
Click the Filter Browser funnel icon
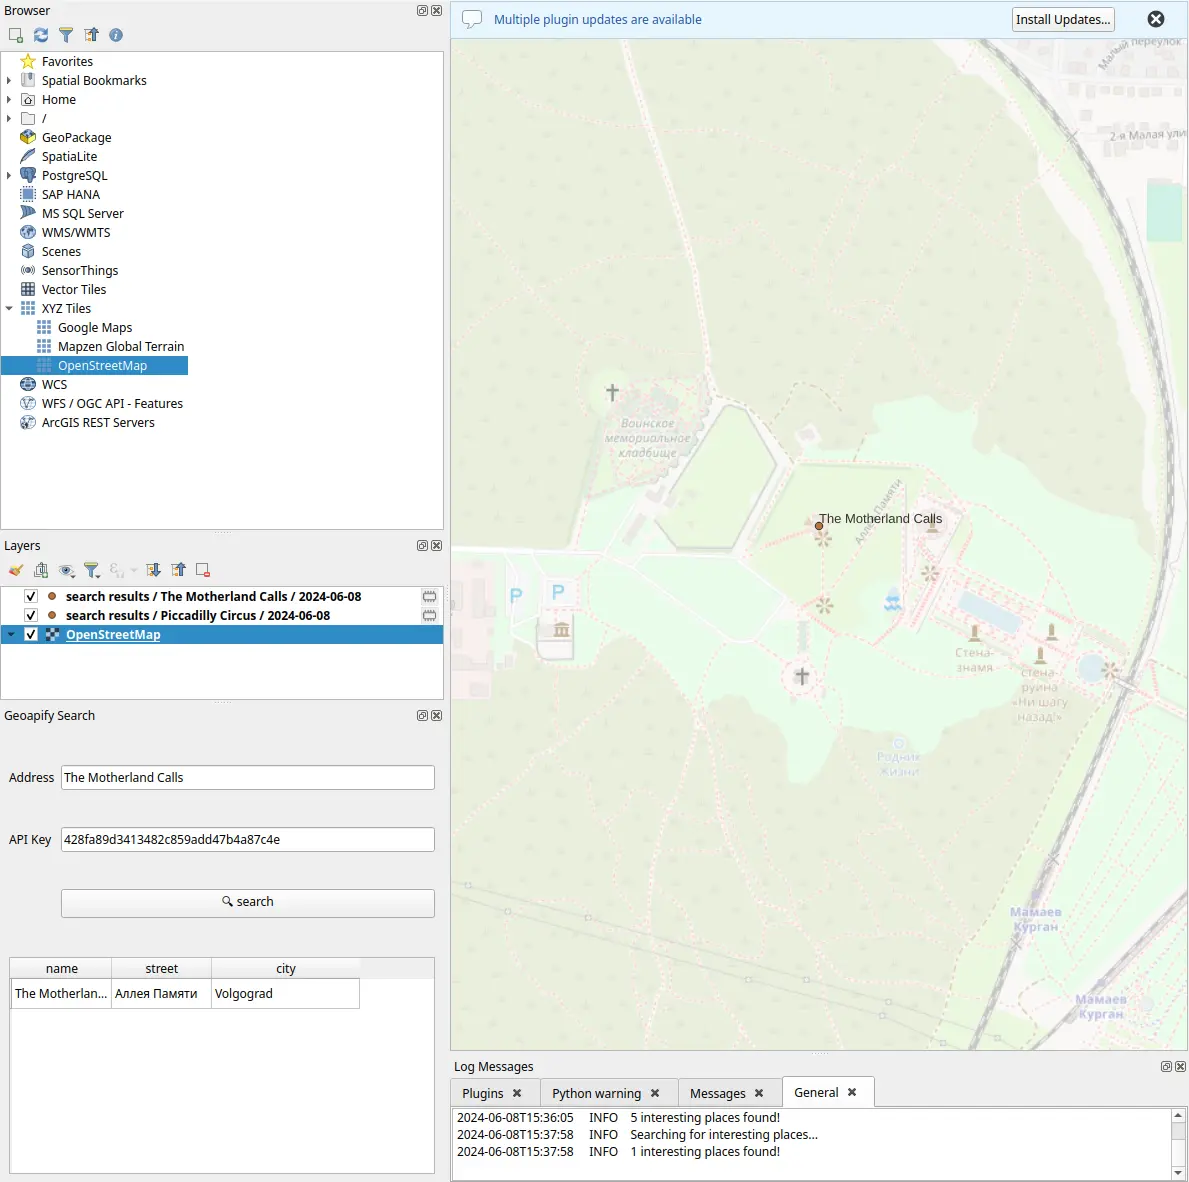point(66,35)
